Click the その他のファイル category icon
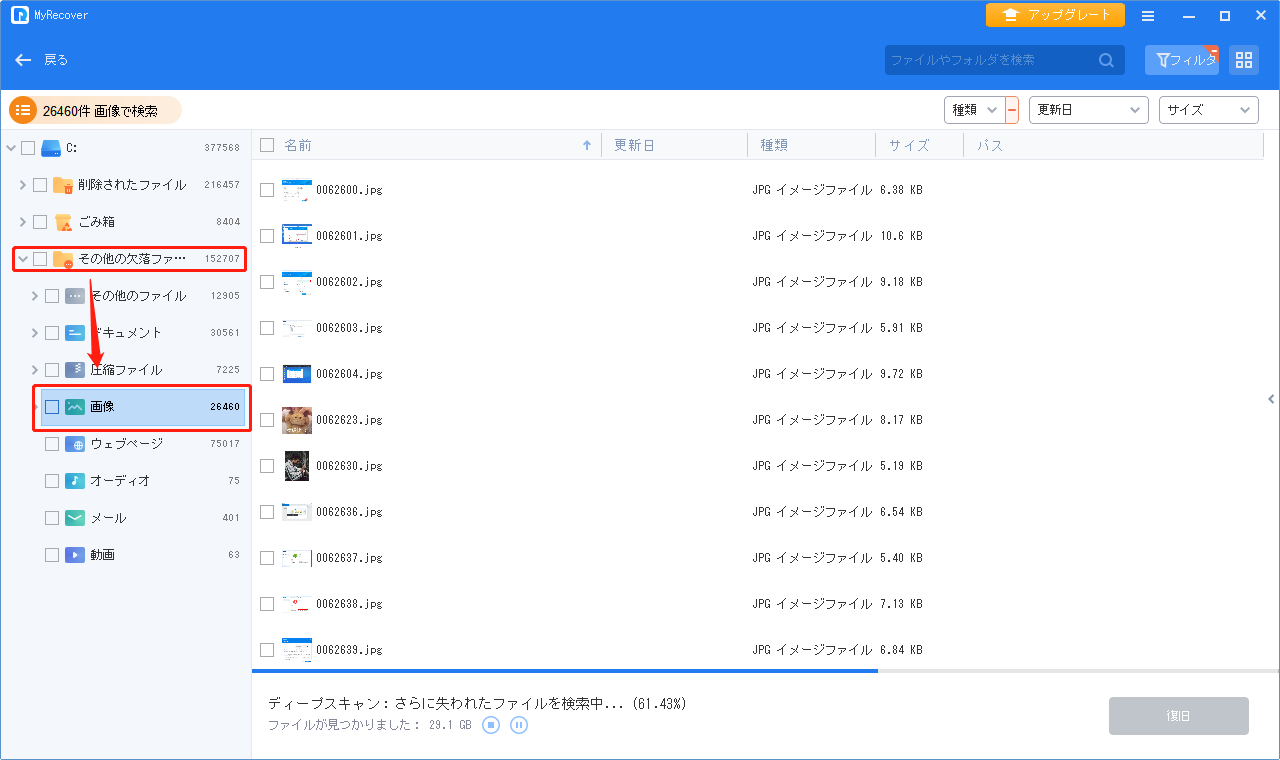 [x=75, y=296]
